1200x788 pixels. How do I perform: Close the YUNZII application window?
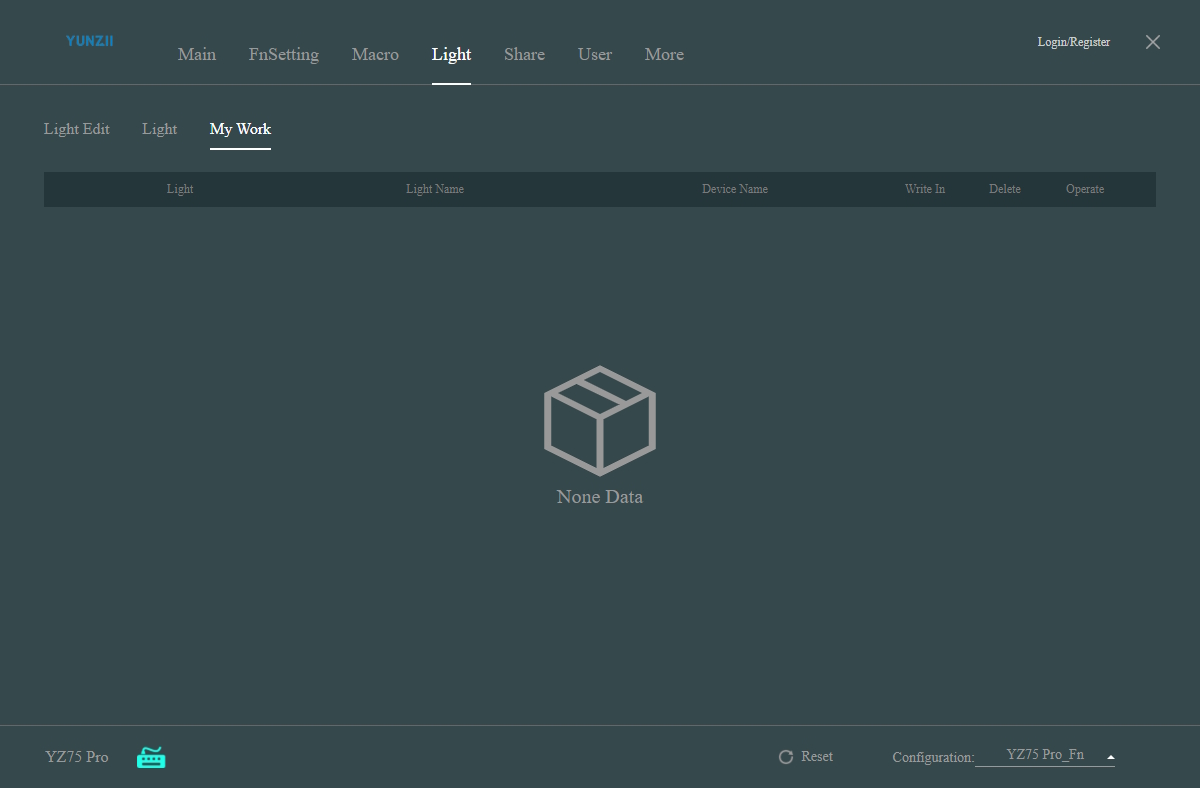[x=1153, y=42]
